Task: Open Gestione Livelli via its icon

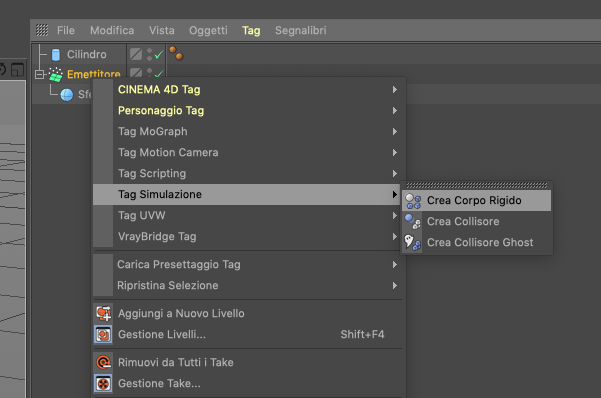Action: click(x=103, y=334)
